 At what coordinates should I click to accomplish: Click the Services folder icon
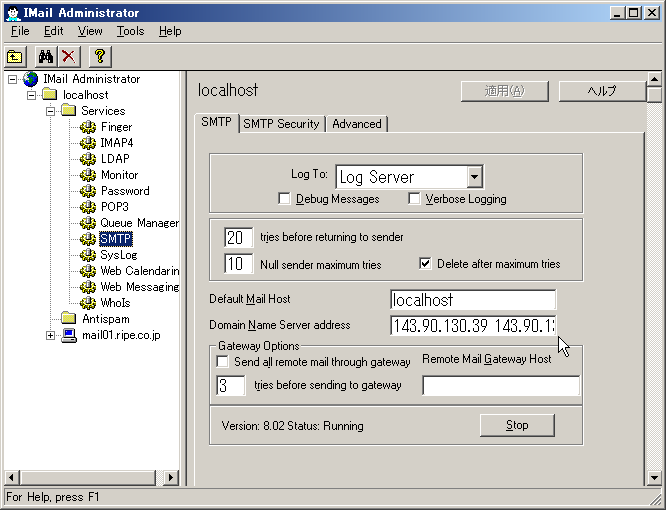68,110
